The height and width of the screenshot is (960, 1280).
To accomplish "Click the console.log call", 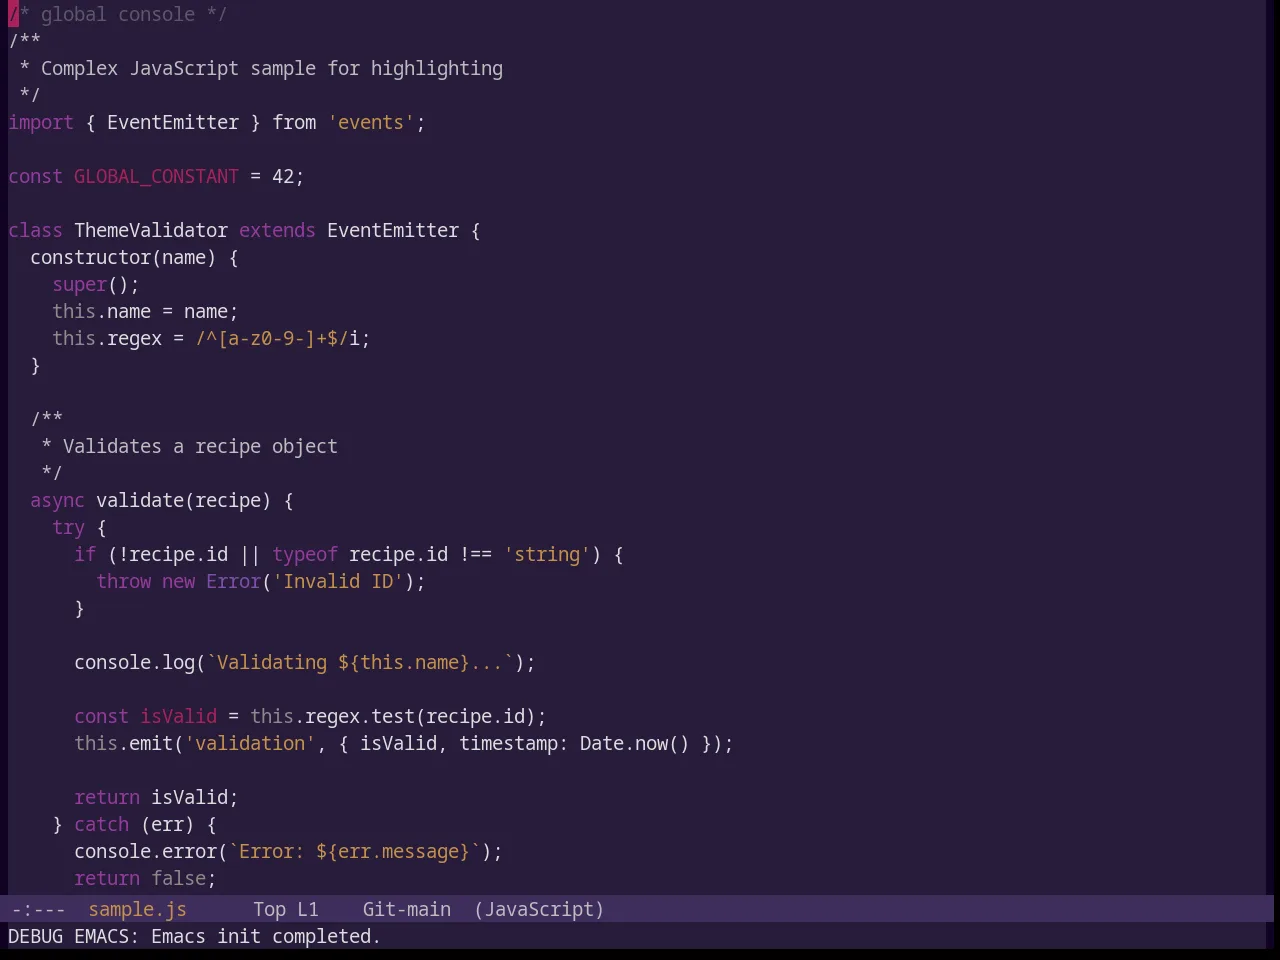I will [134, 663].
